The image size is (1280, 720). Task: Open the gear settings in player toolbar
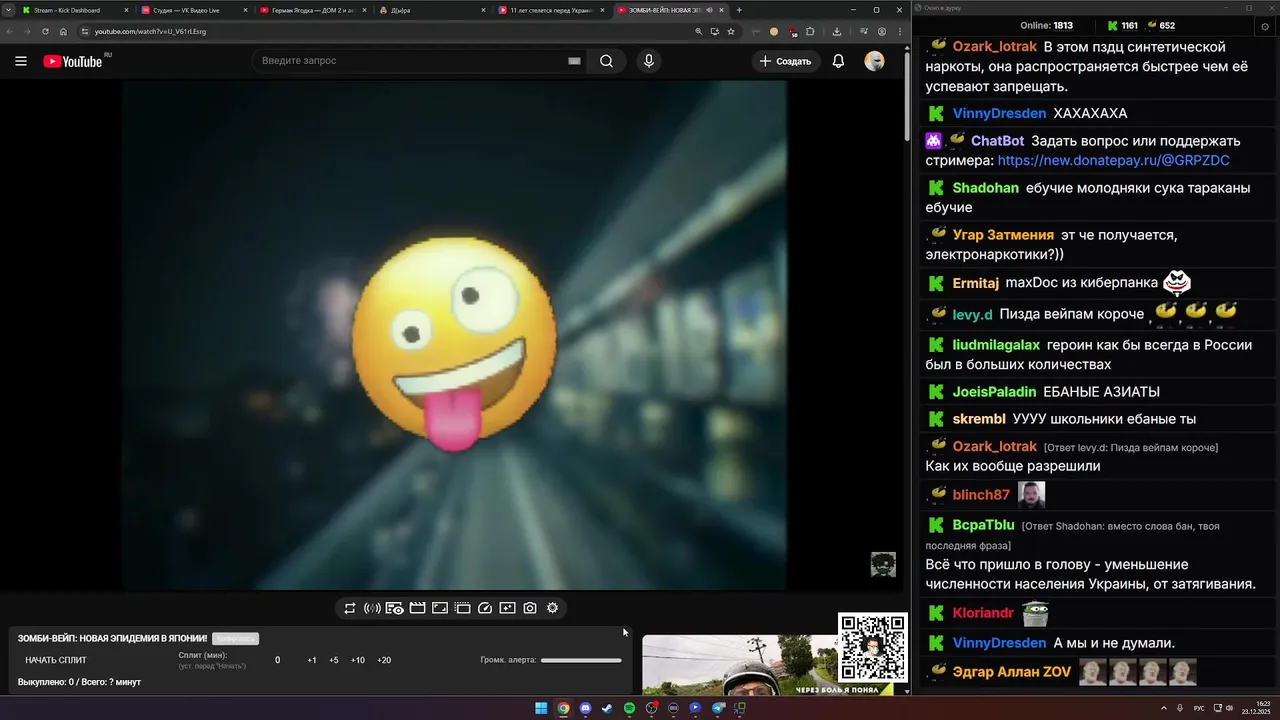coord(552,608)
